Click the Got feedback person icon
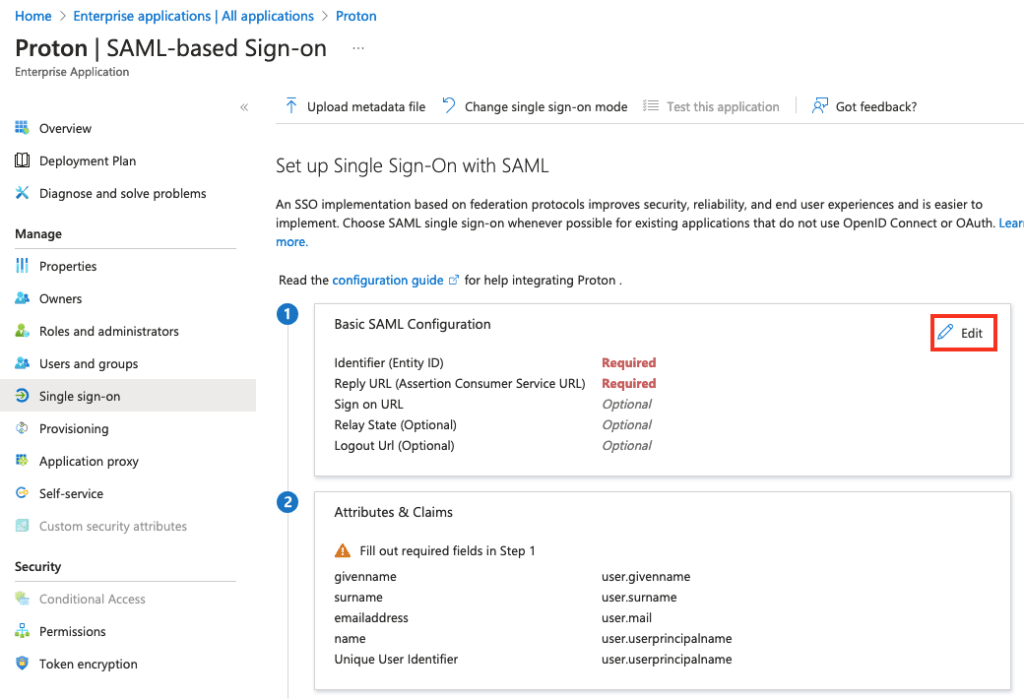The height and width of the screenshot is (699, 1024). 820,106
